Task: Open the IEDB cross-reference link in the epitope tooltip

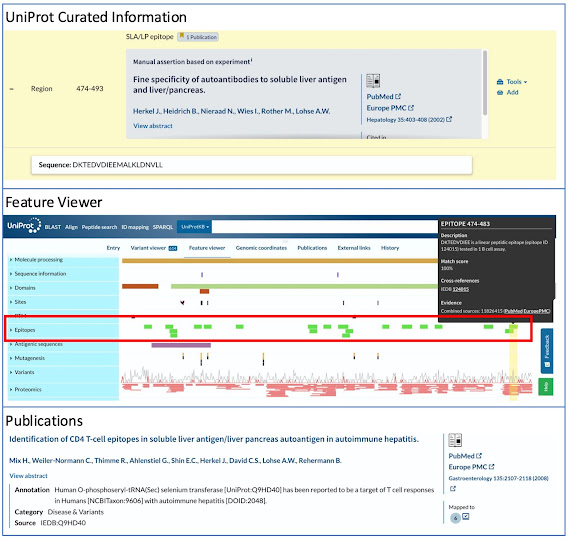Action: [461, 289]
